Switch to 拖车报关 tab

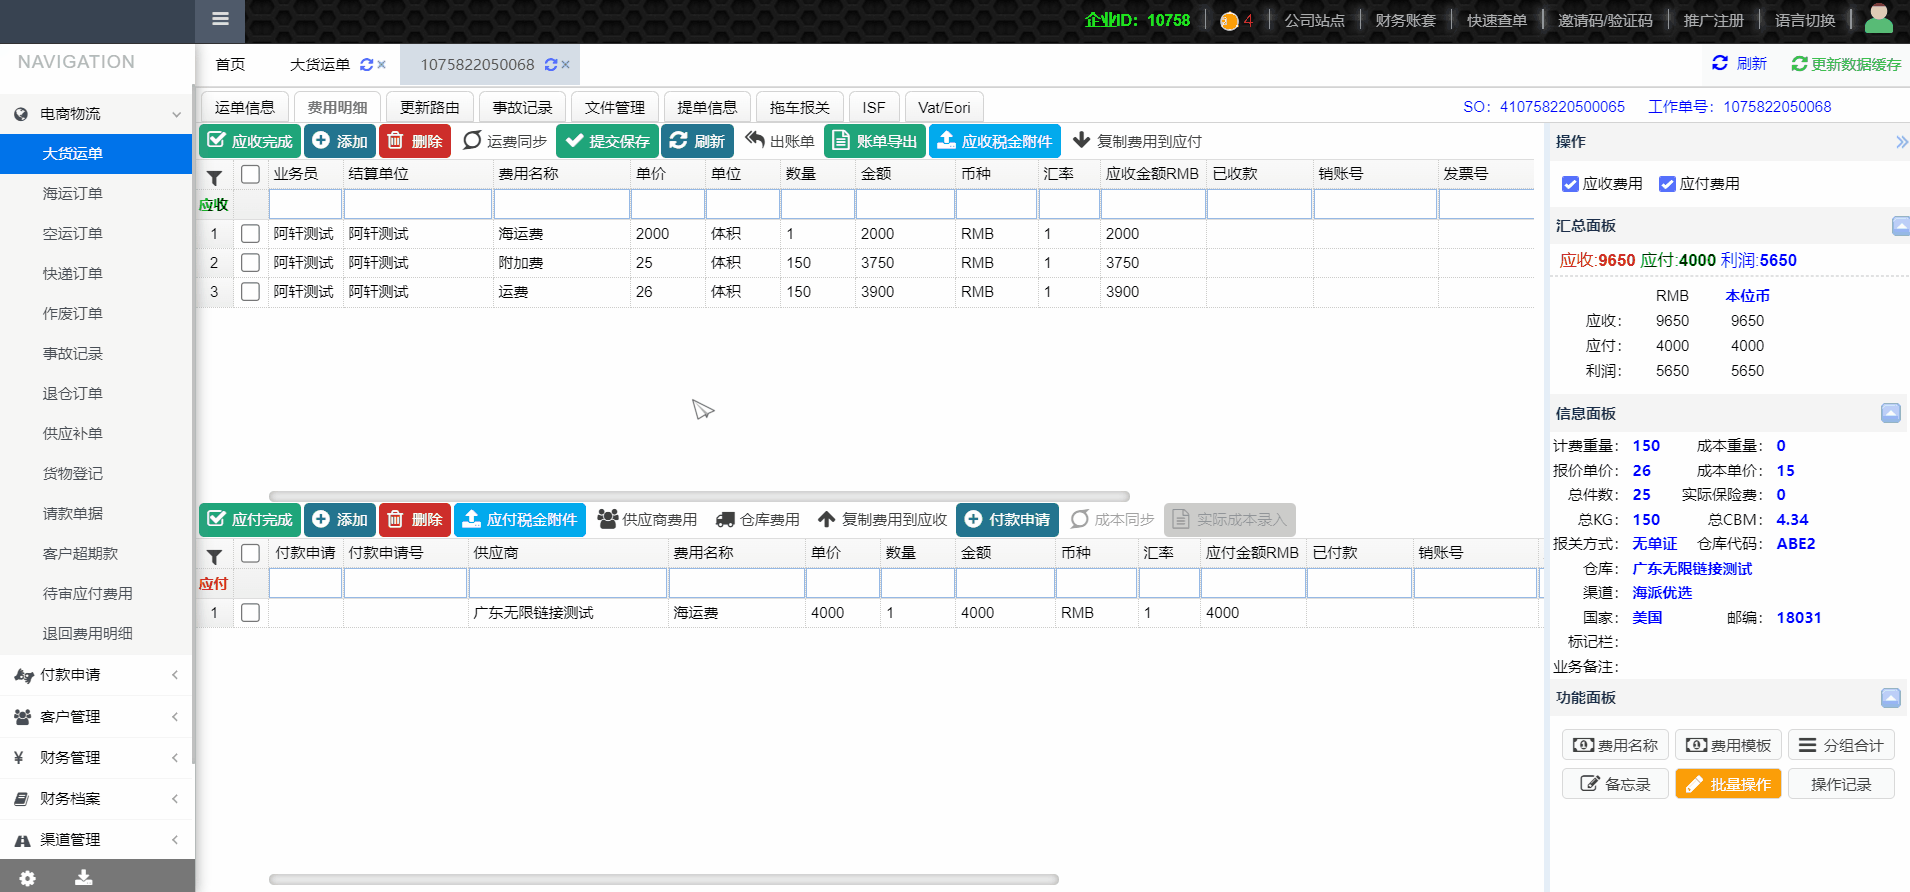click(x=800, y=107)
